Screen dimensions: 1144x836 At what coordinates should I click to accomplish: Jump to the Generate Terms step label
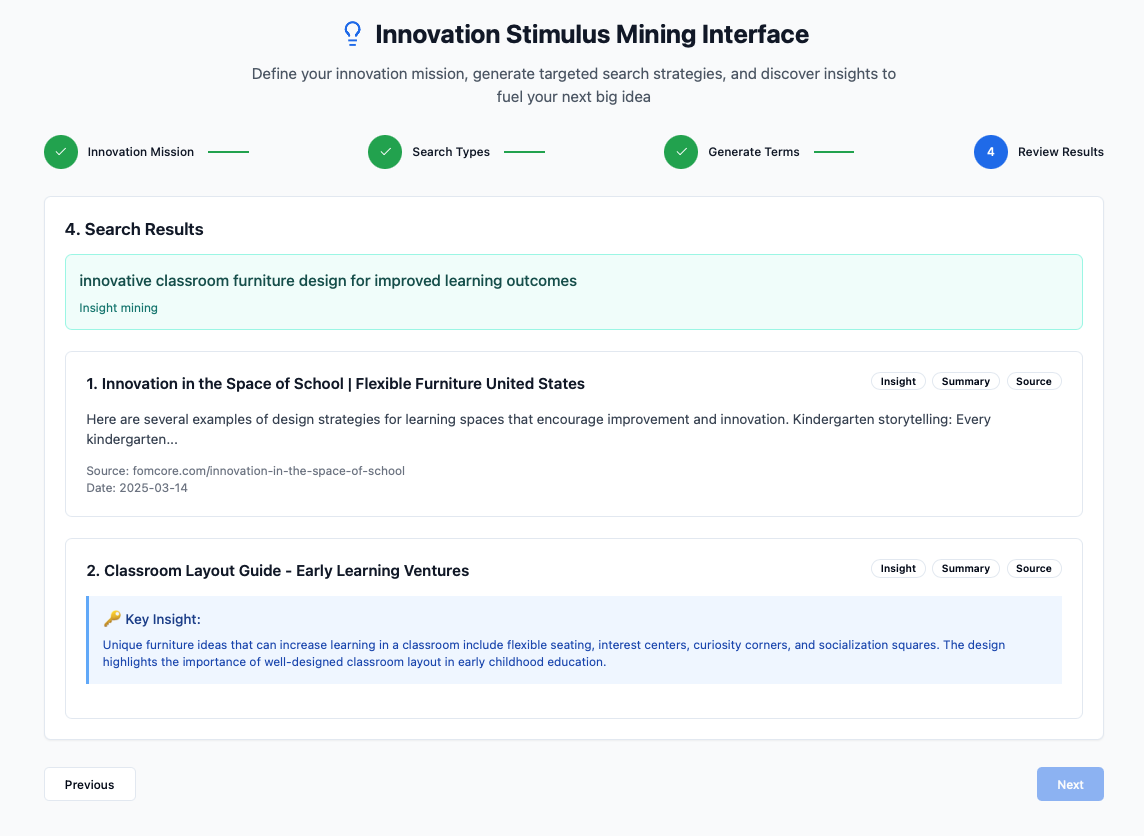coord(754,152)
